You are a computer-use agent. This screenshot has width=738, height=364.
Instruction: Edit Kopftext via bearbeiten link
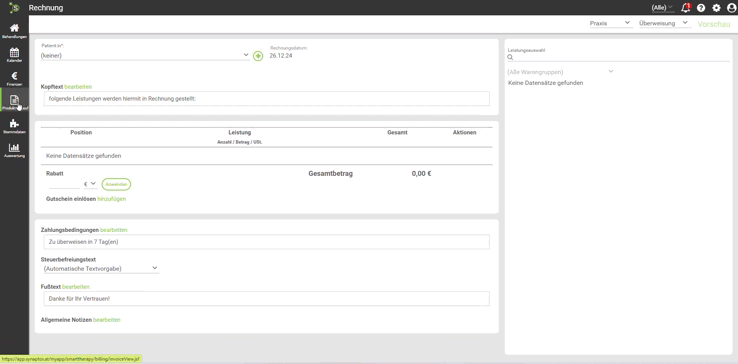(78, 87)
